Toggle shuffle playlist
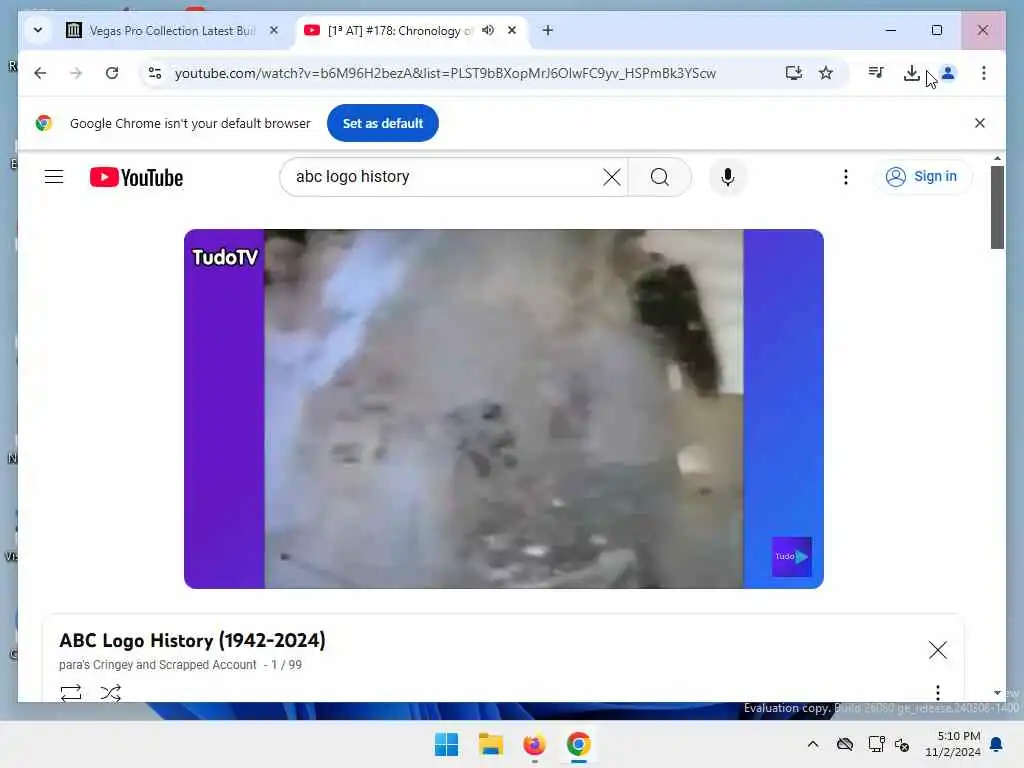The image size is (1024, 768). pyautogui.click(x=110, y=693)
